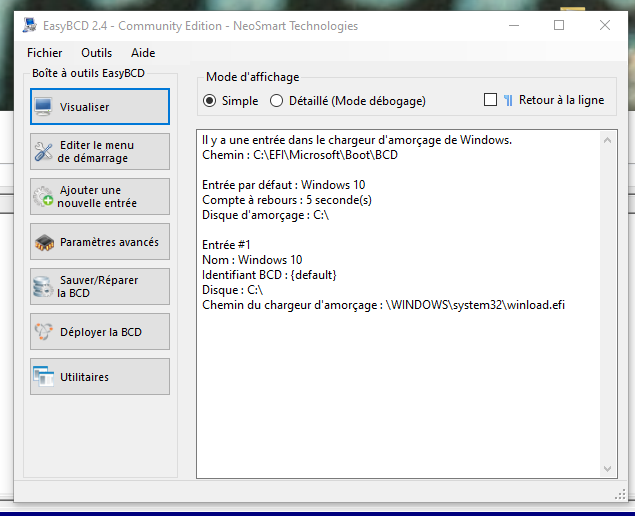Open the Visualiser view
Screen dimensions: 635x516
click(x=100, y=107)
